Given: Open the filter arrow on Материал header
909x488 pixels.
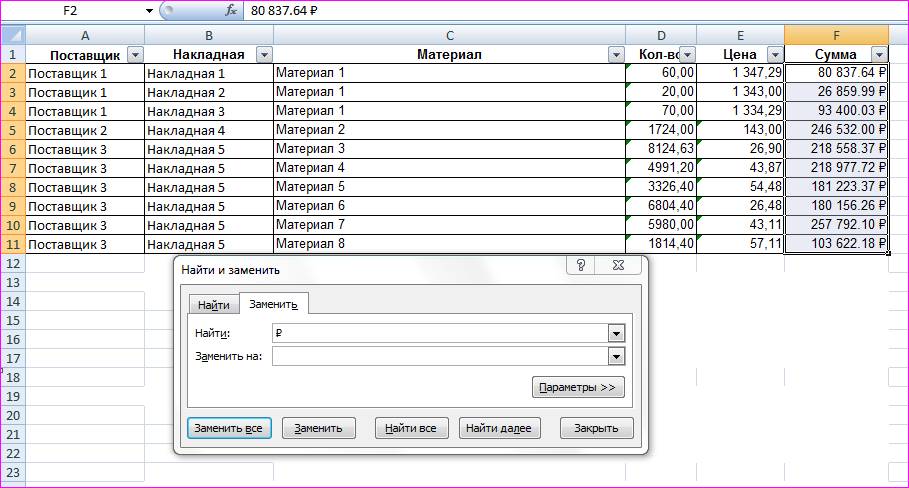Looking at the screenshot, I should pos(616,55).
